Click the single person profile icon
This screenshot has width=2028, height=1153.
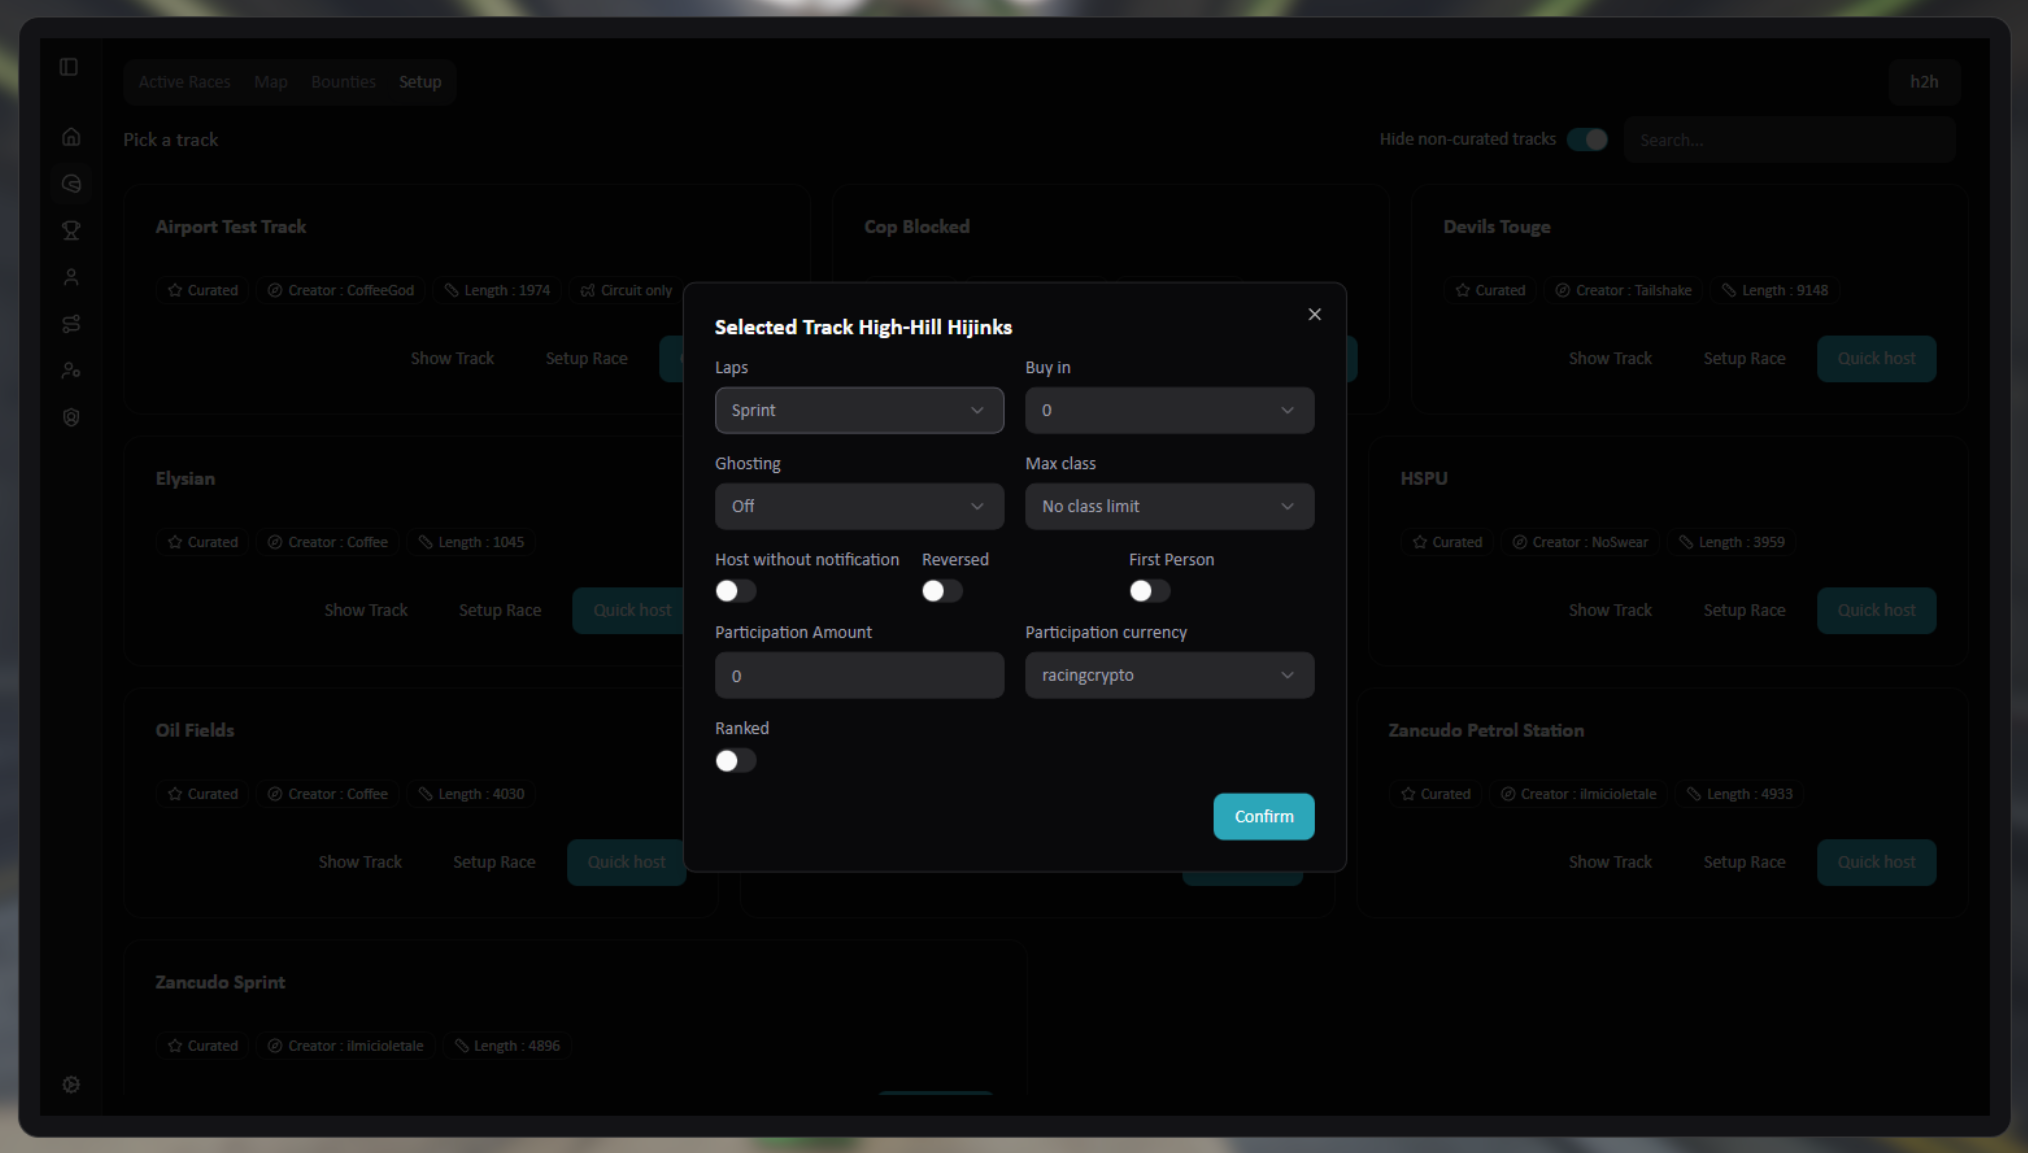[x=71, y=278]
